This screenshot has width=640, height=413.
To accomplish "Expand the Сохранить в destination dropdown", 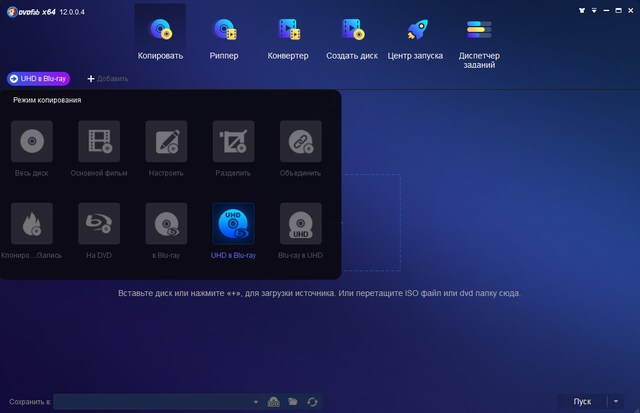I will coord(256,401).
